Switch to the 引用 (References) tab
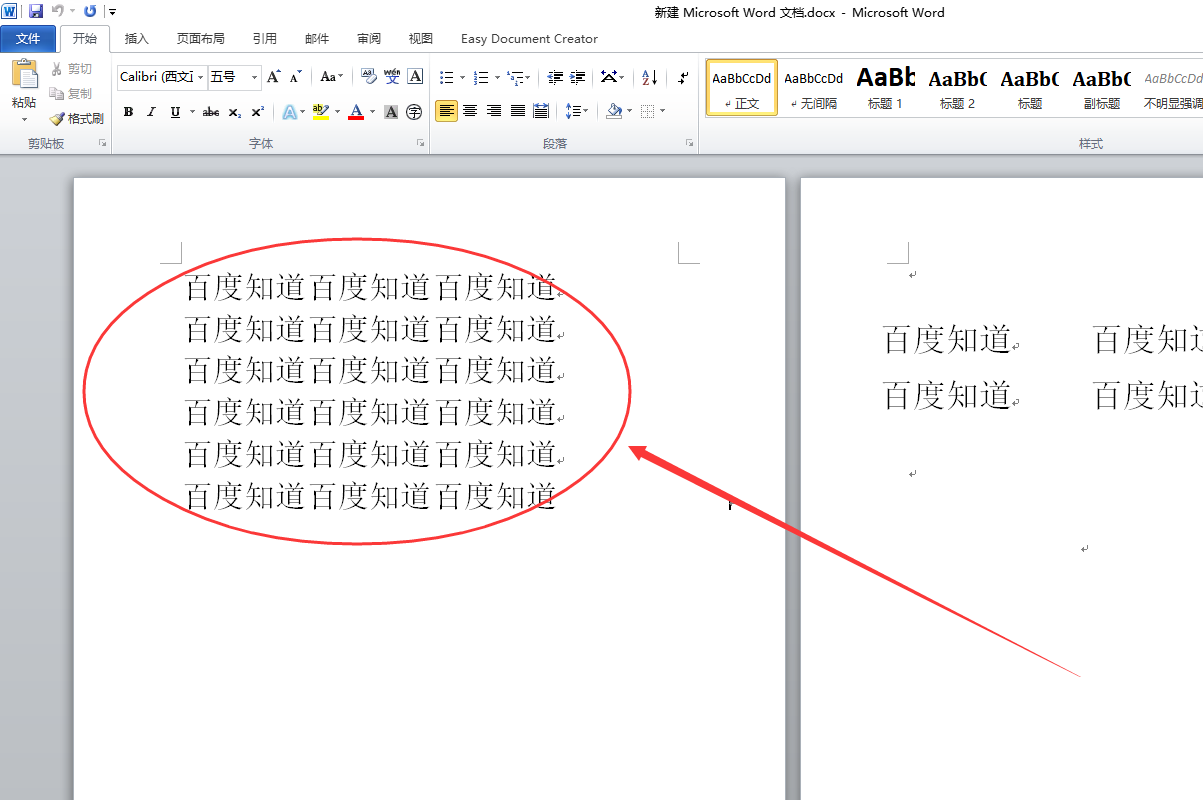The width and height of the screenshot is (1203, 800). [x=265, y=39]
